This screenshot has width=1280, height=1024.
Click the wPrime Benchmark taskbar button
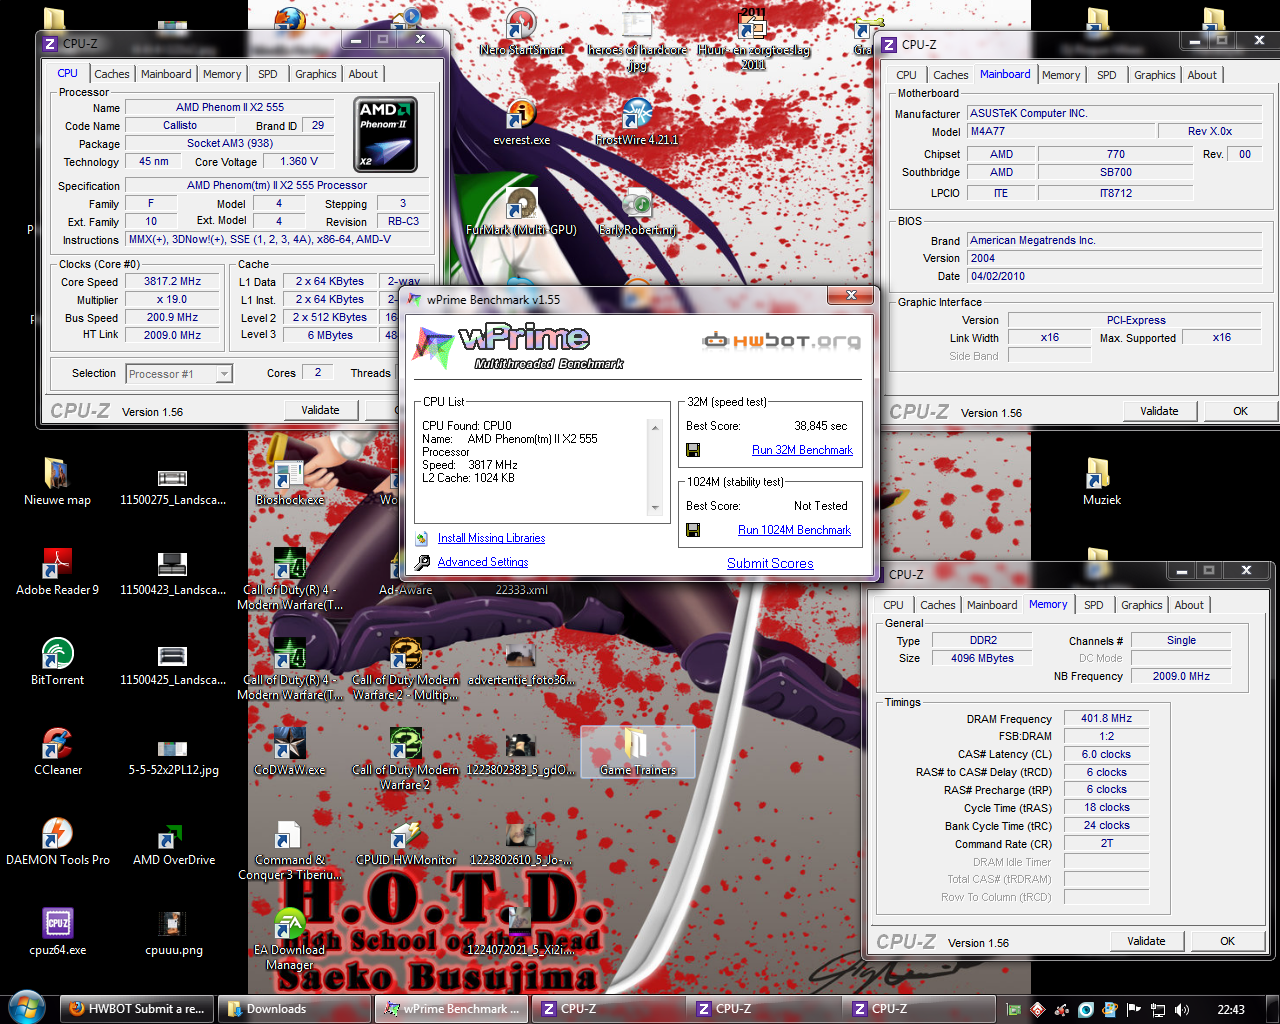pyautogui.click(x=452, y=1009)
